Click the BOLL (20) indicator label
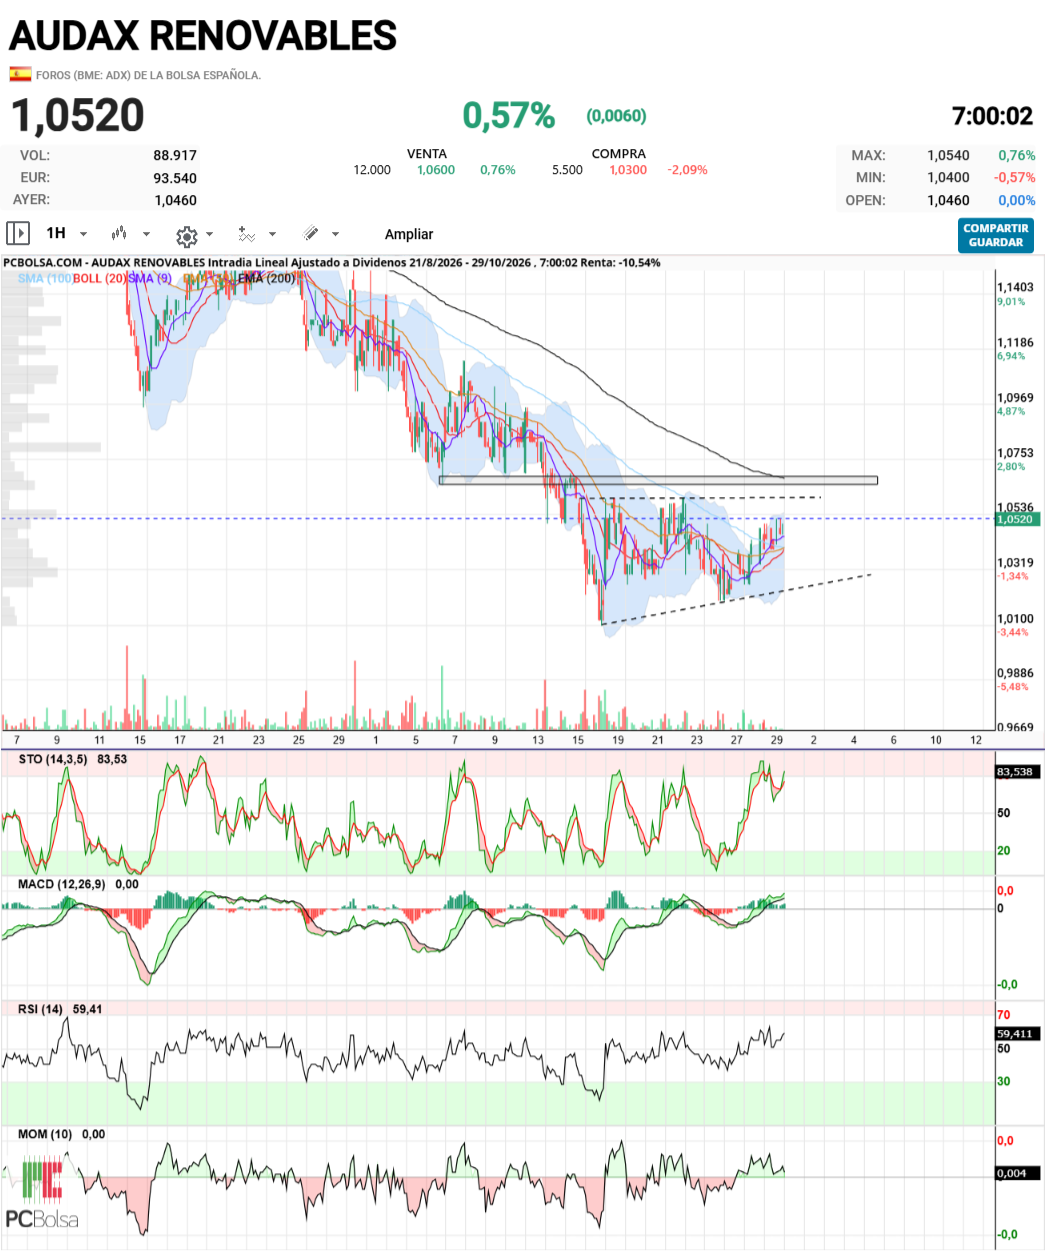The image size is (1048, 1251). (99, 278)
